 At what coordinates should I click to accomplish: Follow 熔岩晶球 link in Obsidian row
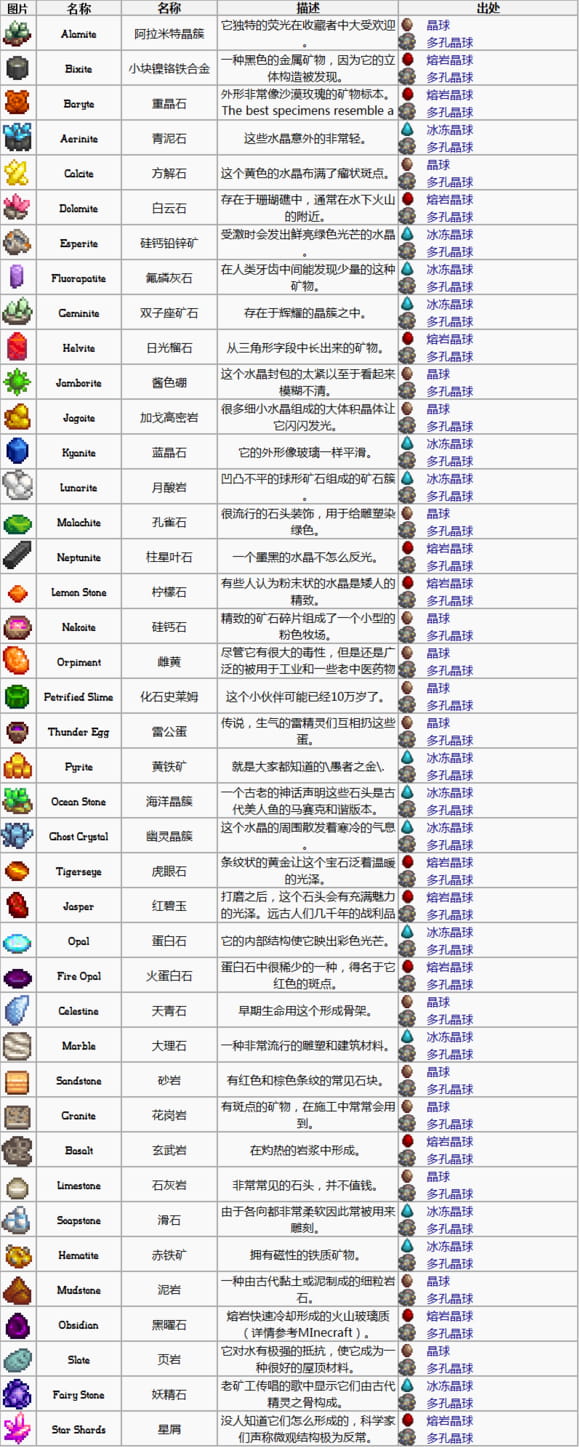click(x=450, y=1316)
